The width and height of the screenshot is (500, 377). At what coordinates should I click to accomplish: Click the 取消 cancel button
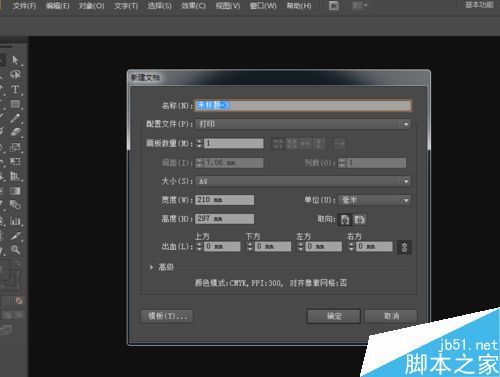coord(391,316)
